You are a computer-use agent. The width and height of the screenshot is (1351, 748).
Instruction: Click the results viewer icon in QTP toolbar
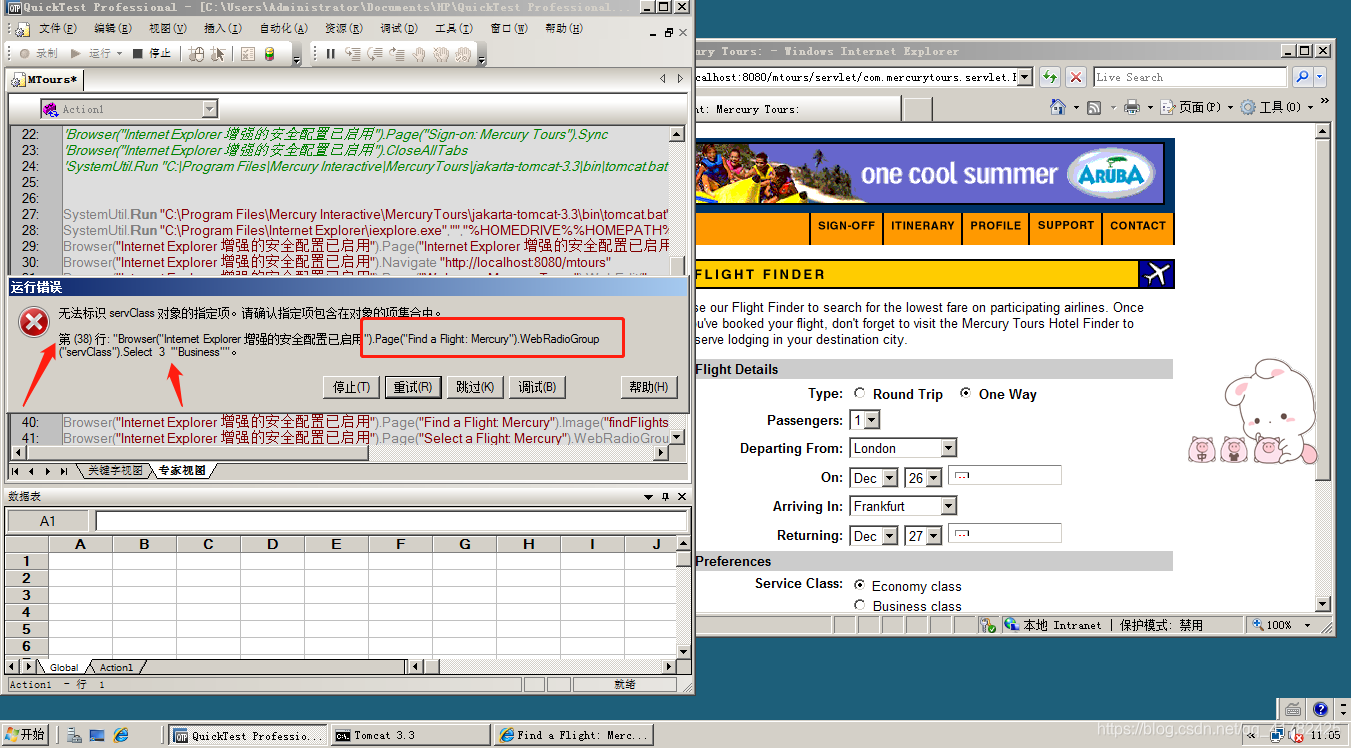pyautogui.click(x=247, y=53)
